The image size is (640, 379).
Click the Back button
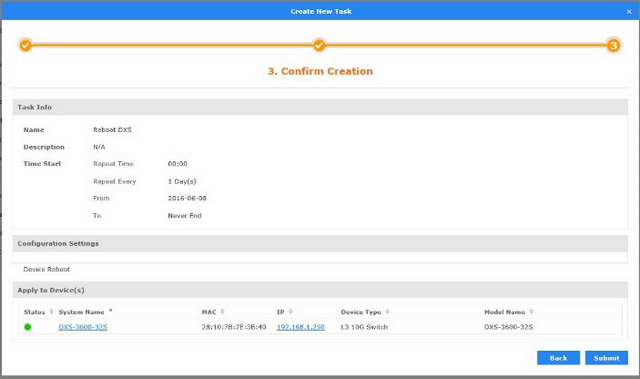tap(558, 358)
